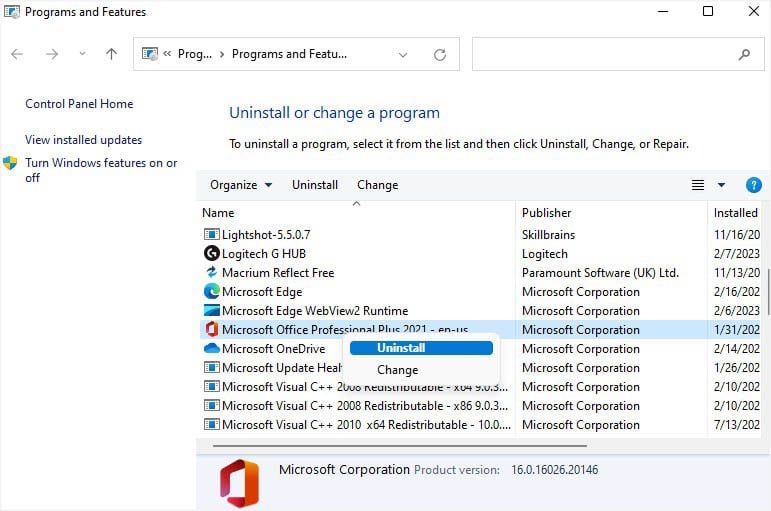Select Microsoft Edge WebView2 Runtime text
The height and width of the screenshot is (511, 771).
point(315,311)
